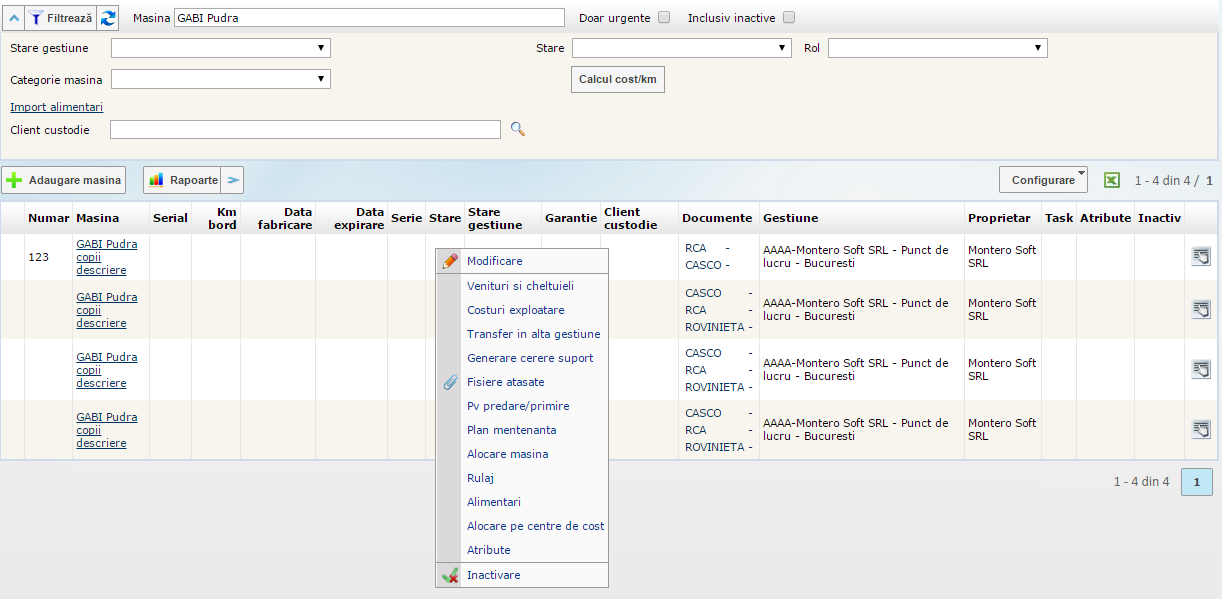
Task: Export the list using the Excel icon
Action: [1111, 180]
